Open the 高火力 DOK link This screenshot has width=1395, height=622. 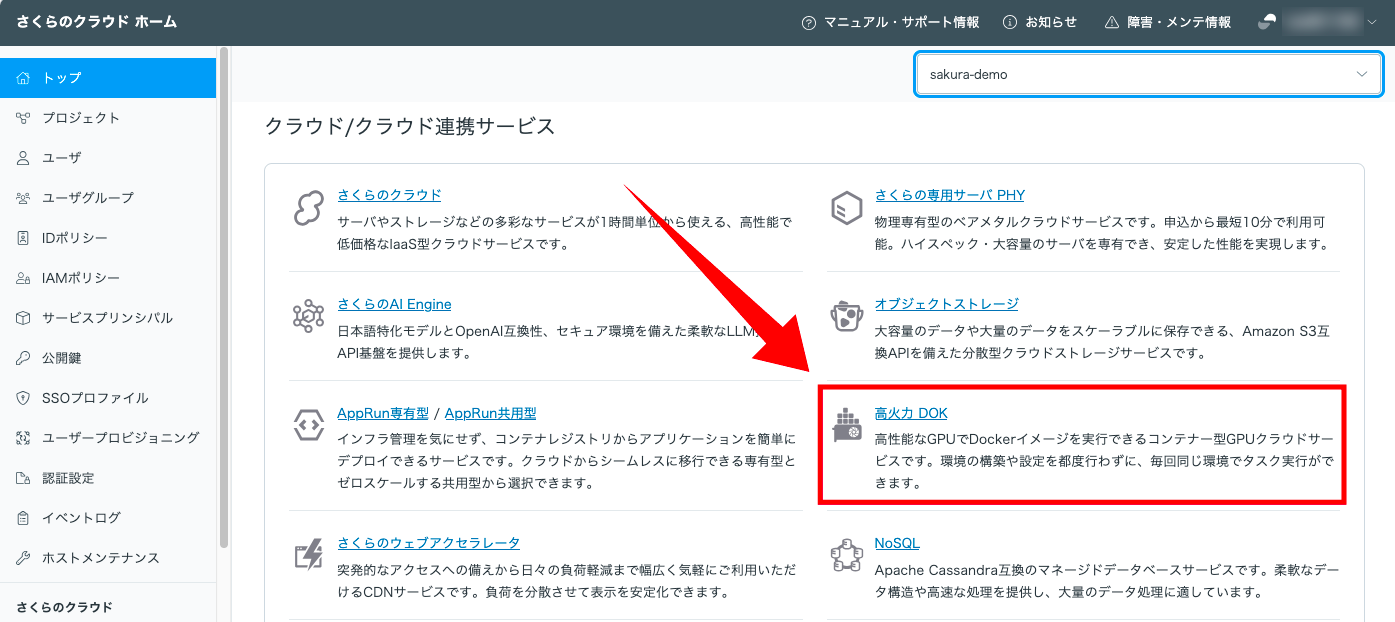pos(910,413)
